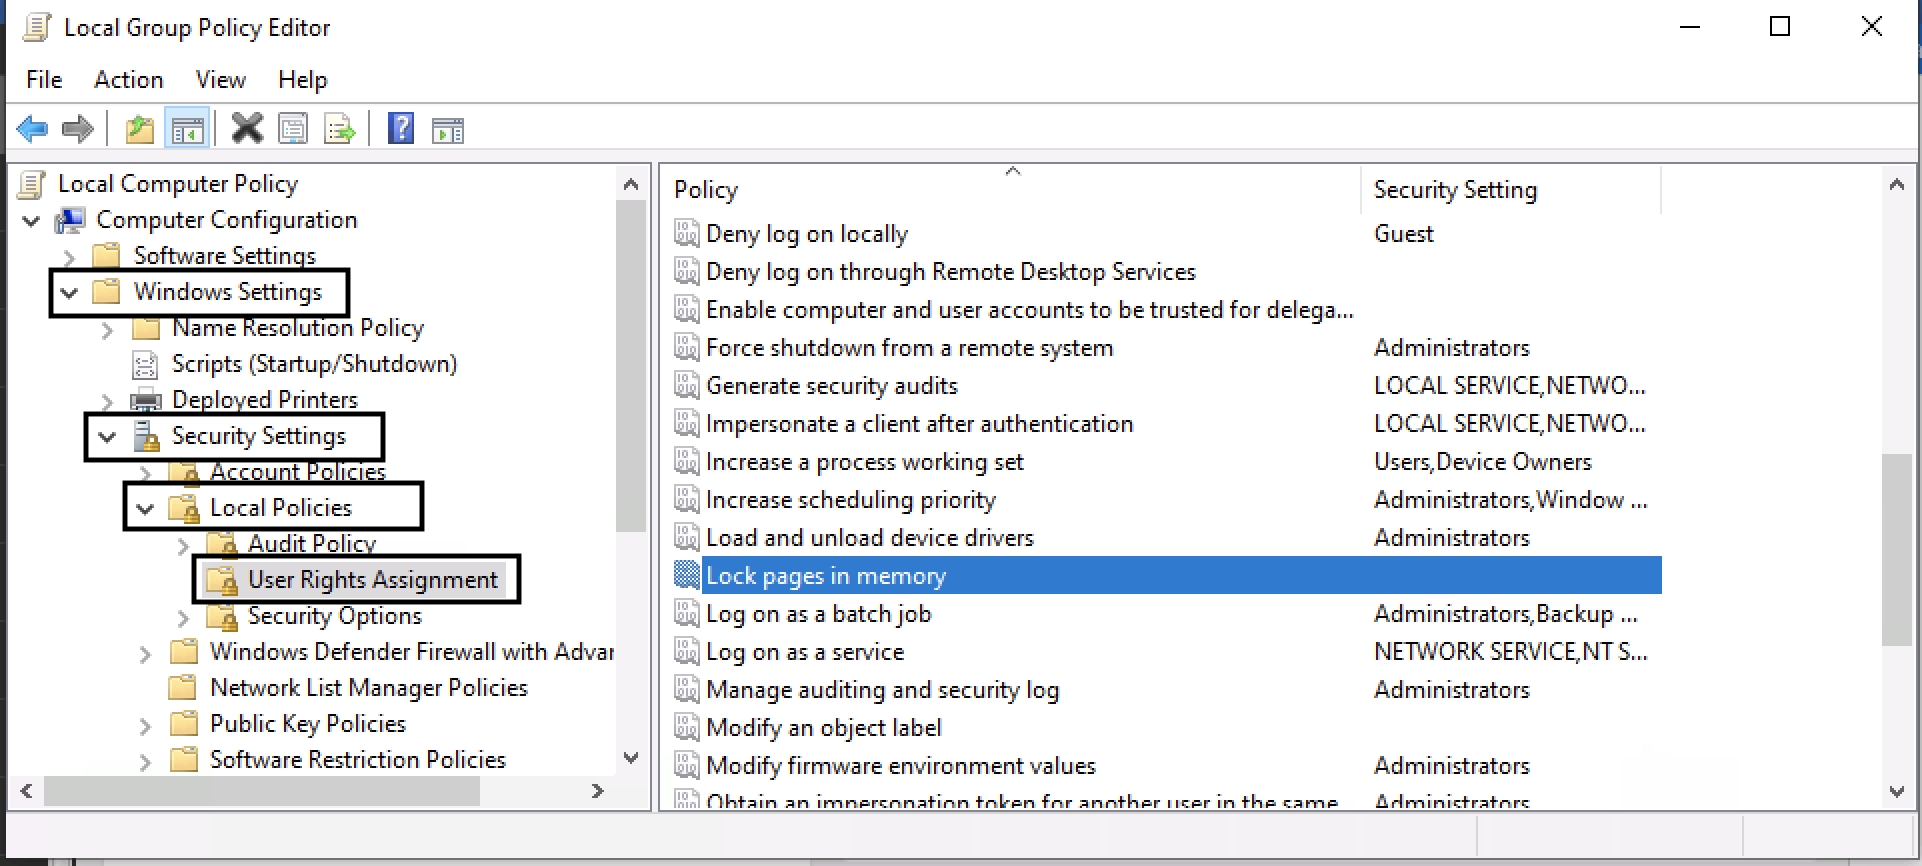The height and width of the screenshot is (866, 1922).
Task: Open Properties via the toolbar icon
Action: (x=293, y=129)
